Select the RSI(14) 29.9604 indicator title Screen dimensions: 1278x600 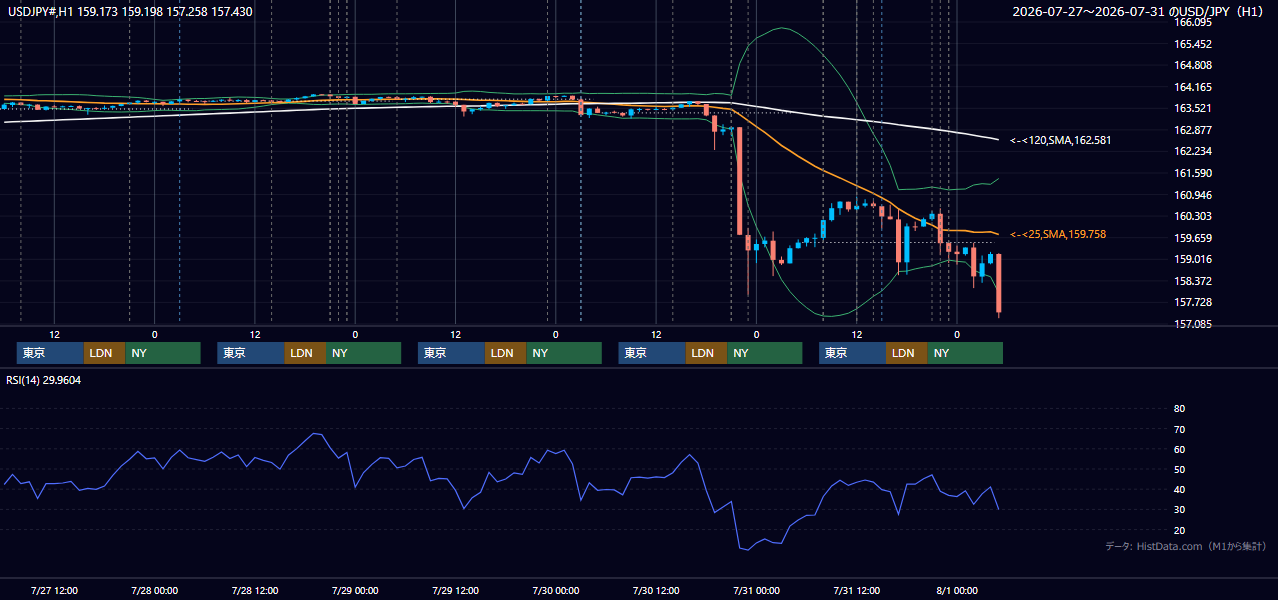tap(44, 380)
